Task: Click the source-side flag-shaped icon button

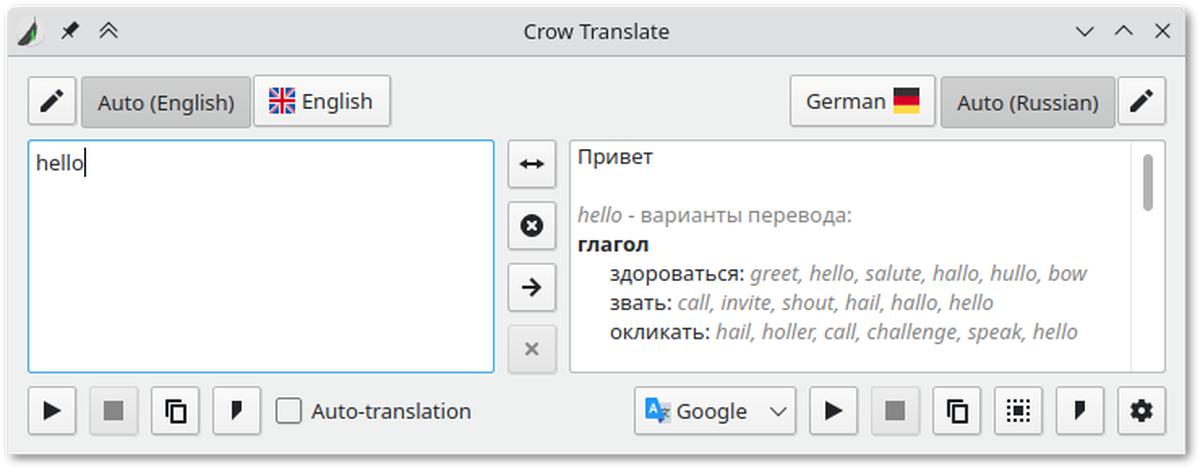Action: (237, 411)
